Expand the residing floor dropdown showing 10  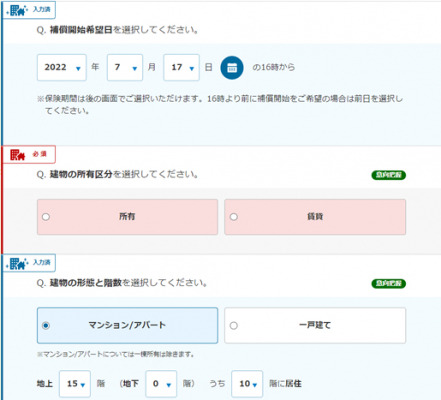point(247,384)
